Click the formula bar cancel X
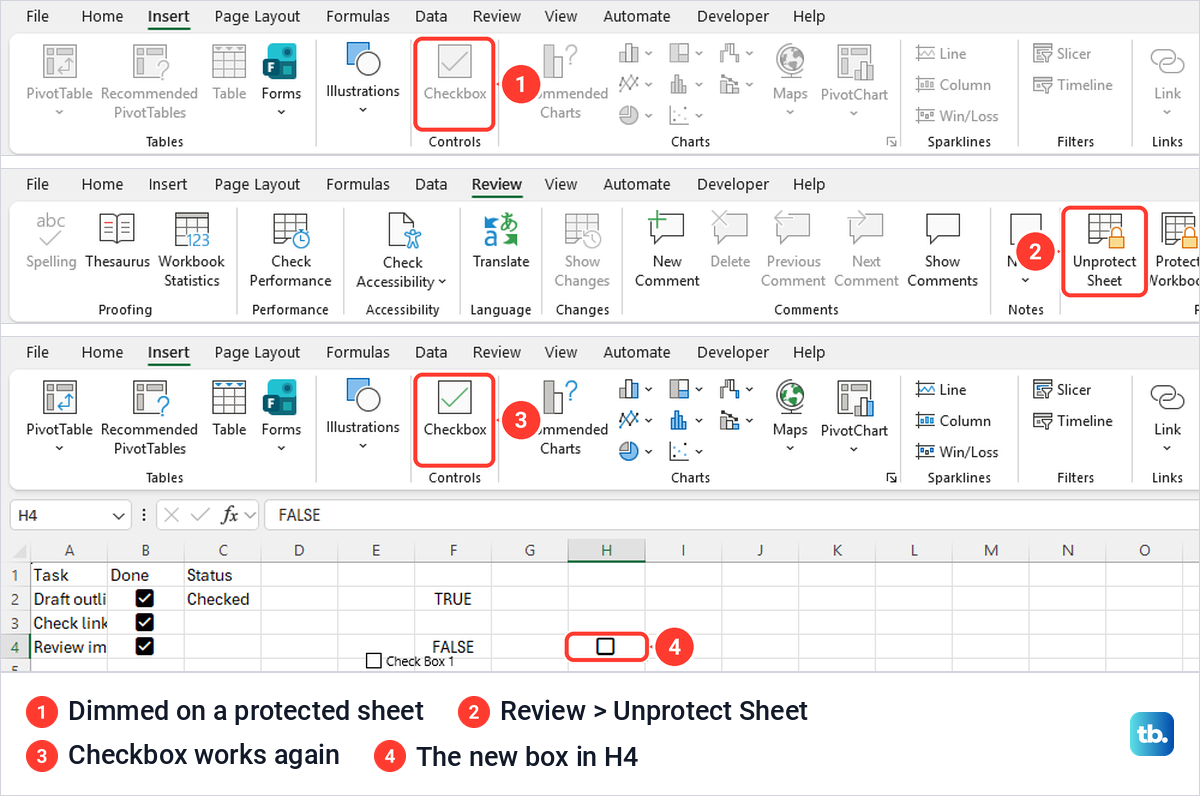1200x796 pixels. 172,515
